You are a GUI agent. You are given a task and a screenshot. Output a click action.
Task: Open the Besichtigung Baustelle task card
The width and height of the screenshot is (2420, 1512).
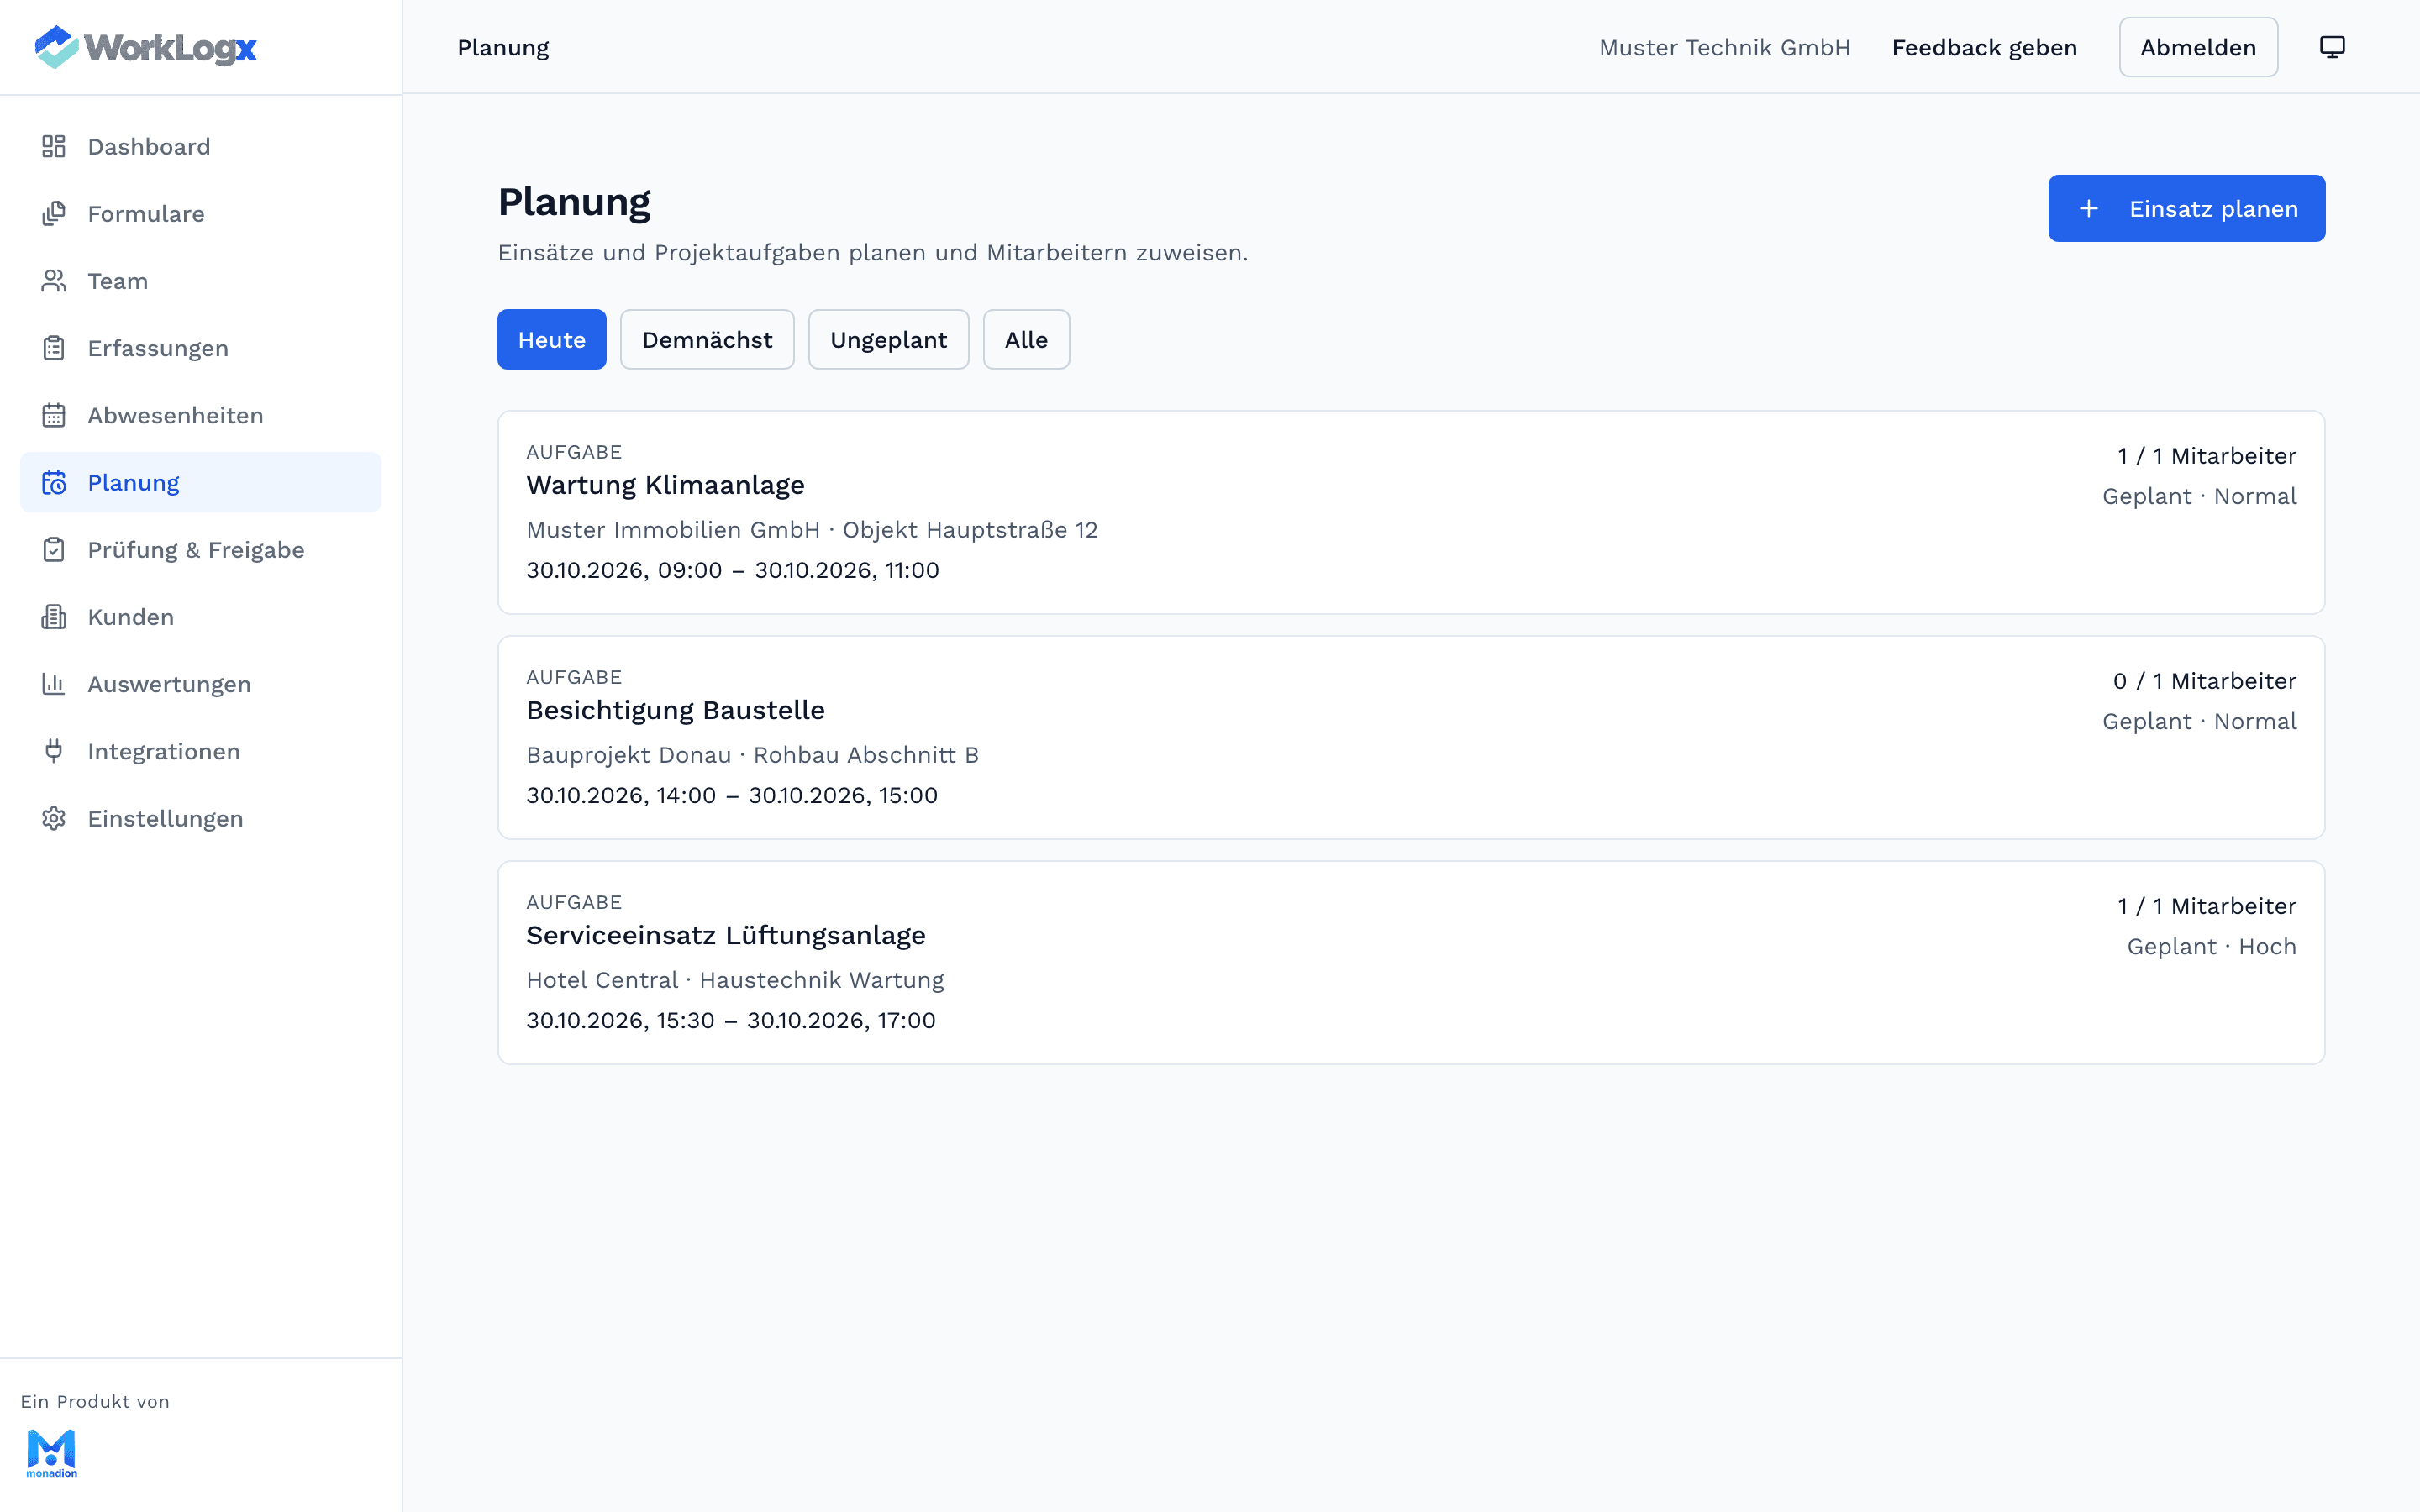[x=1411, y=737]
